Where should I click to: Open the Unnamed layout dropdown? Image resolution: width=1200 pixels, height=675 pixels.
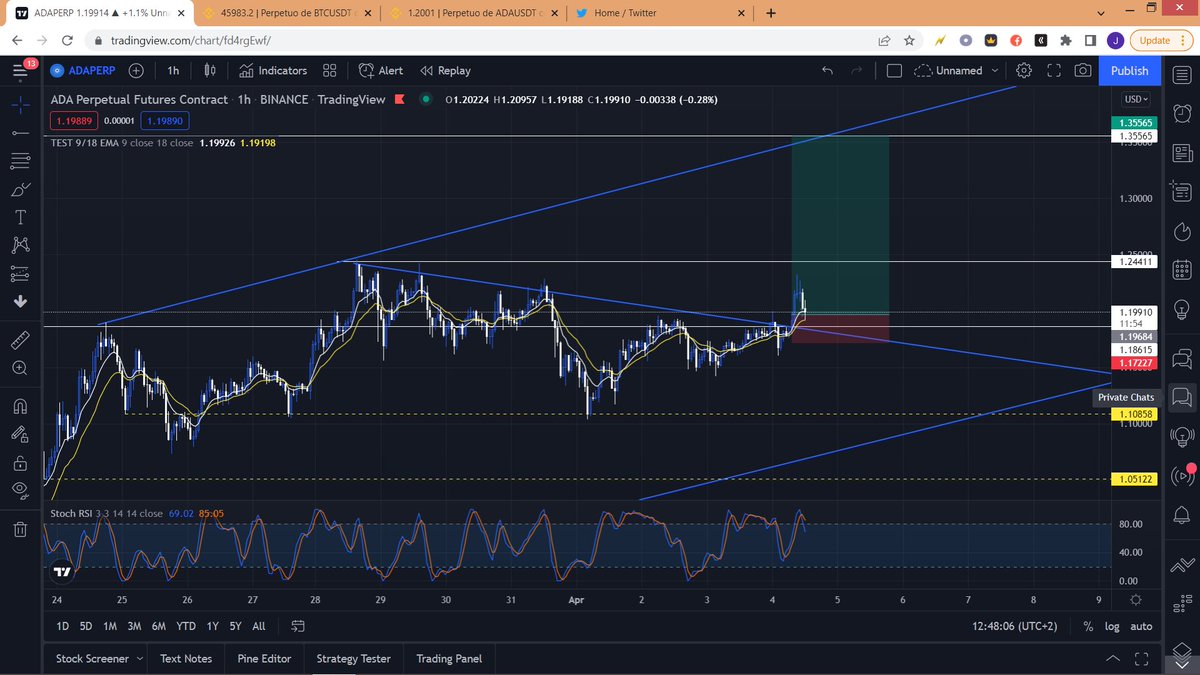tap(958, 71)
